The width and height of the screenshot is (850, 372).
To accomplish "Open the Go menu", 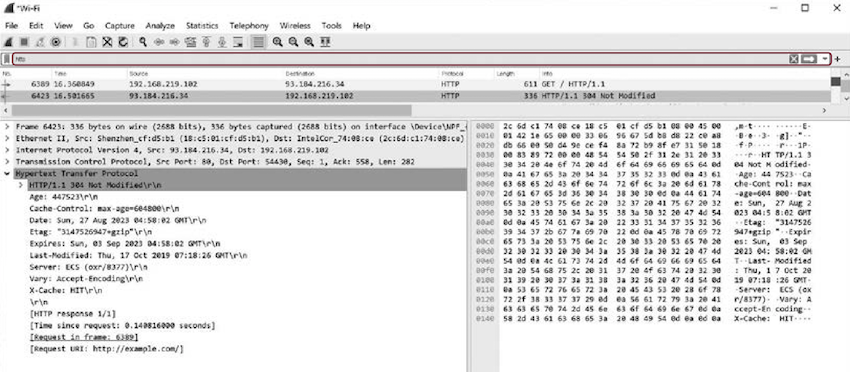I will (89, 25).
